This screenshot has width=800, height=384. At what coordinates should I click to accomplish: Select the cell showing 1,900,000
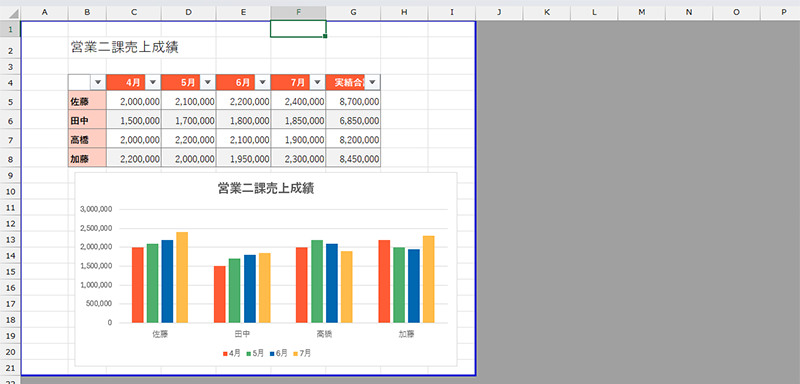point(298,140)
